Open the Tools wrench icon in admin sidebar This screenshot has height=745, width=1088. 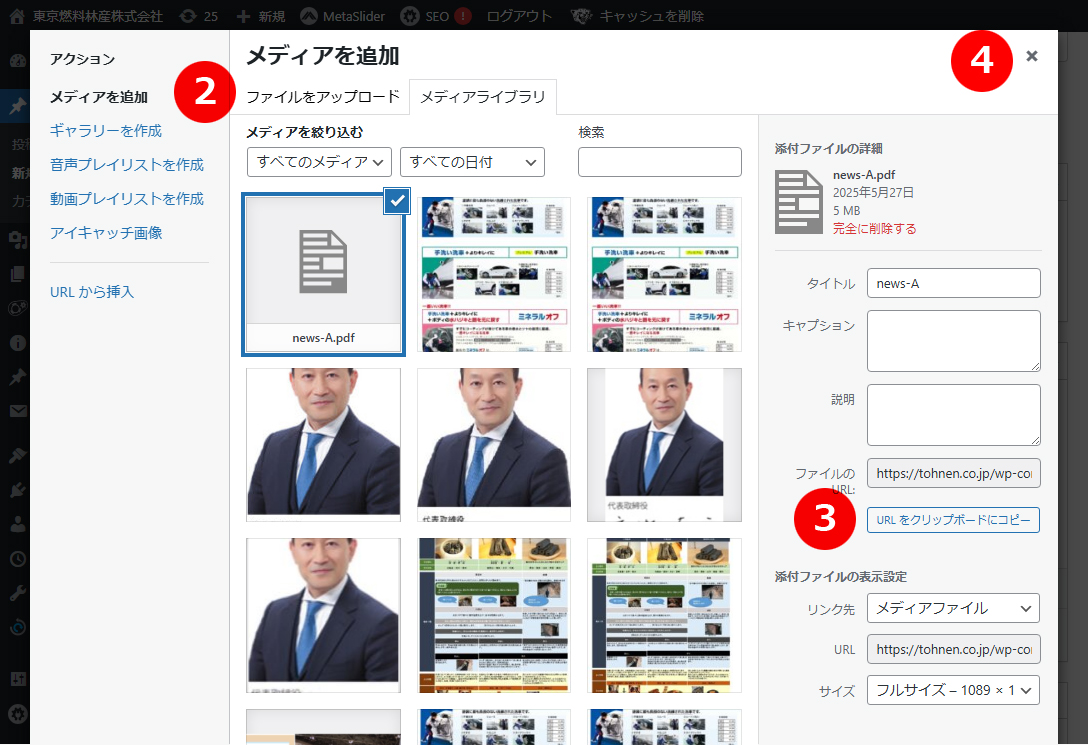click(x=17, y=593)
